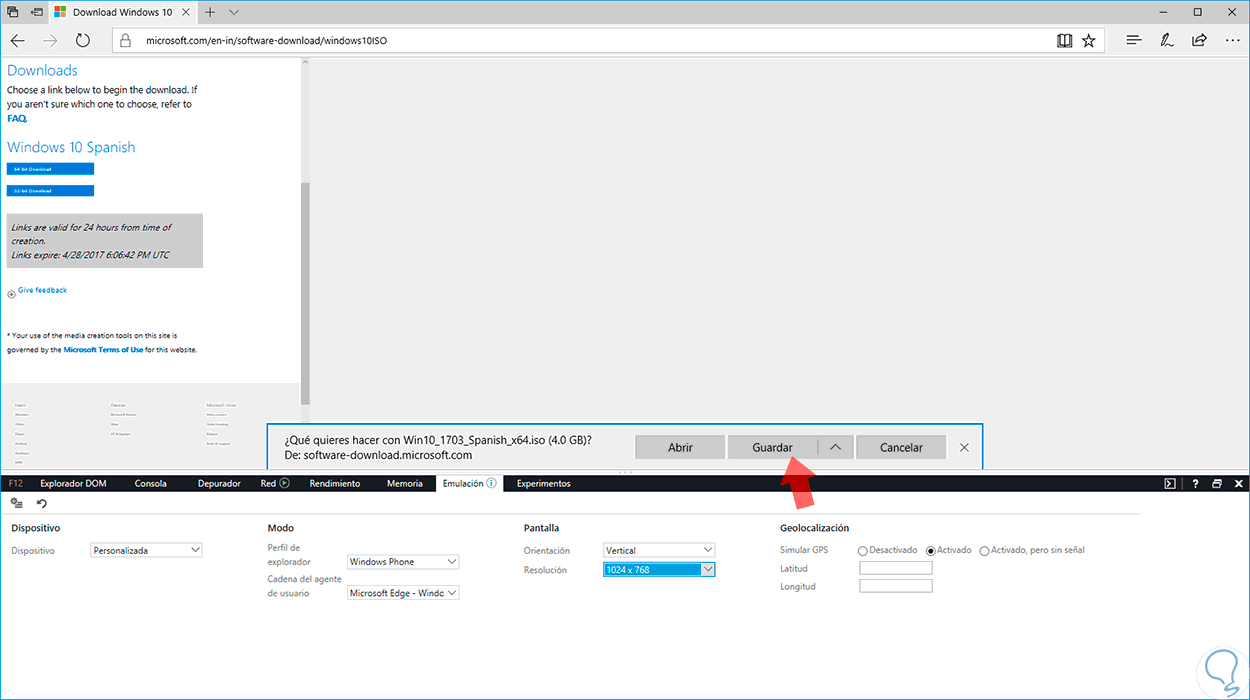
Task: Undock the developer tools panel
Action: click(x=1217, y=484)
